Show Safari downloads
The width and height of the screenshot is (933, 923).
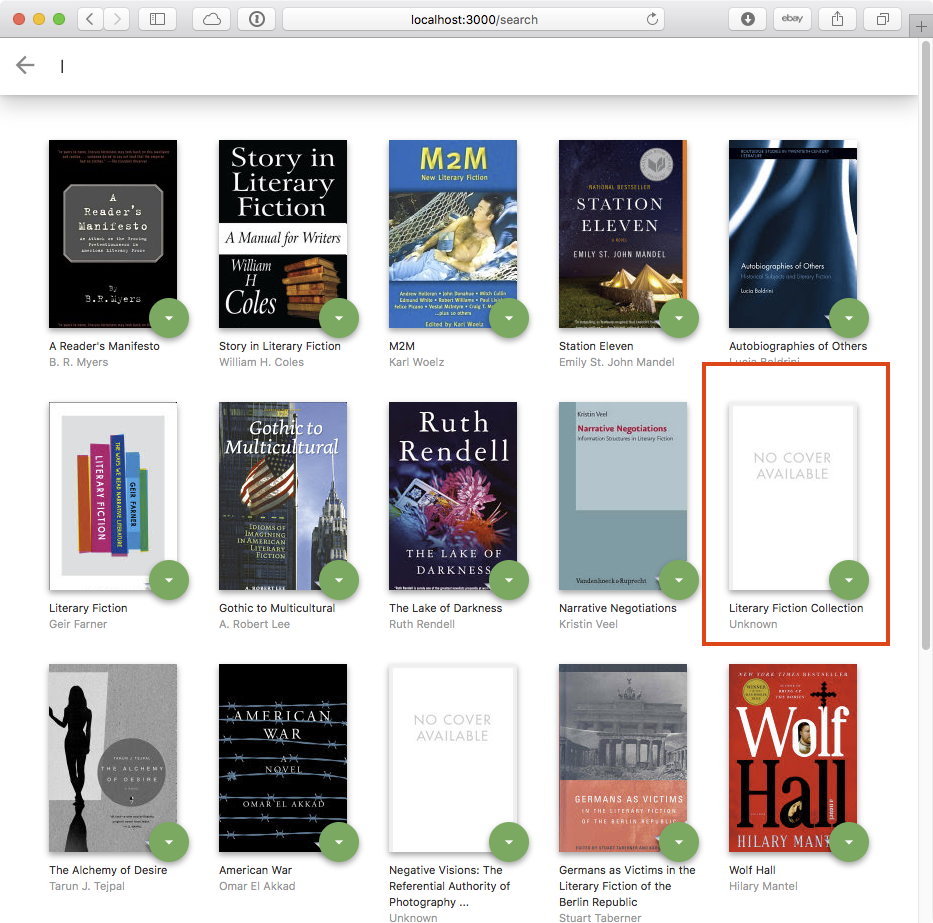coord(747,19)
